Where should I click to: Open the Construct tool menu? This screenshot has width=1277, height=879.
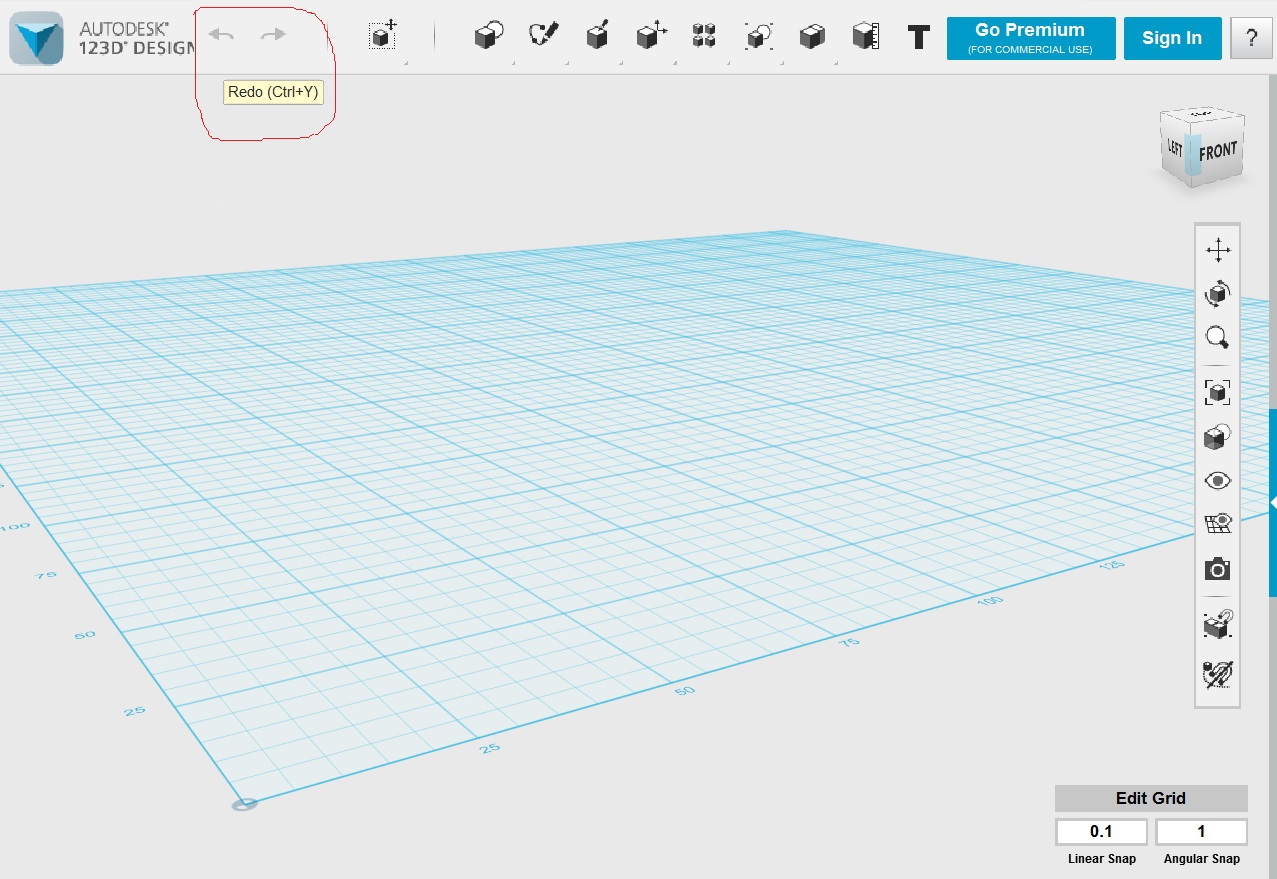click(x=597, y=37)
